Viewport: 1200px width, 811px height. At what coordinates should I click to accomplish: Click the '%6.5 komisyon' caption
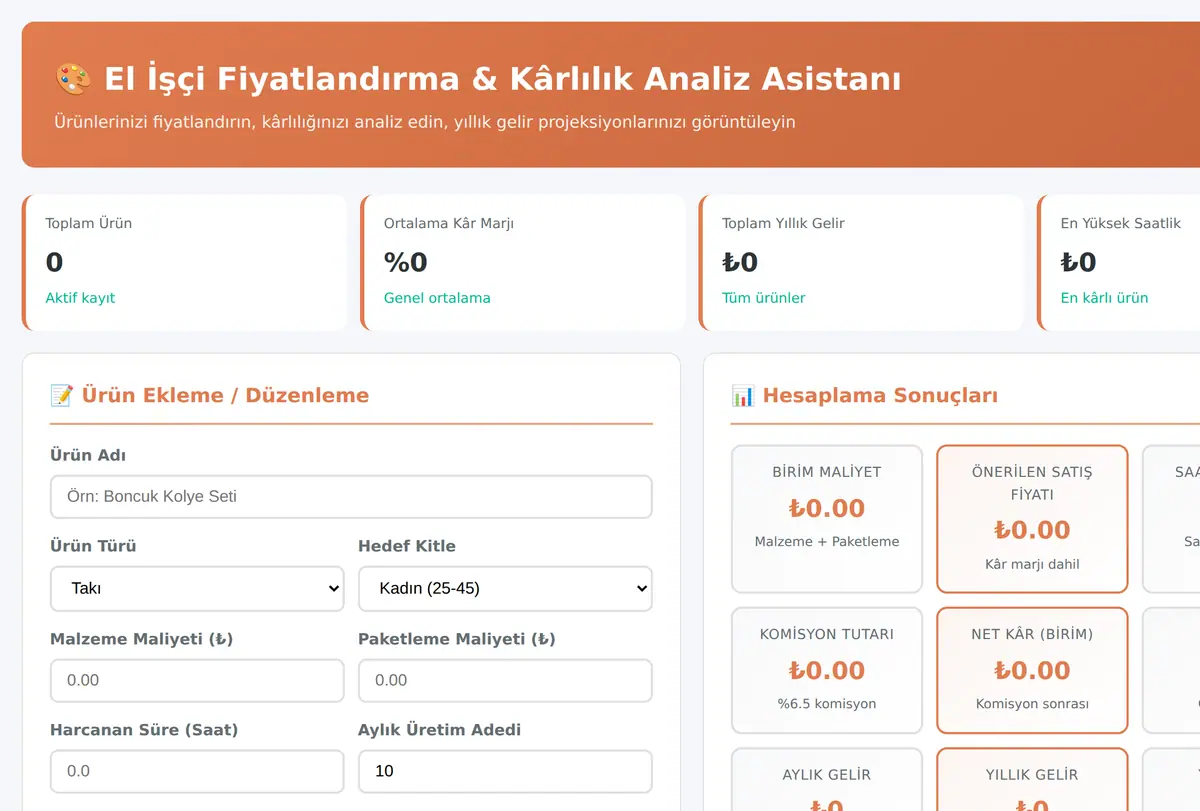coord(827,704)
